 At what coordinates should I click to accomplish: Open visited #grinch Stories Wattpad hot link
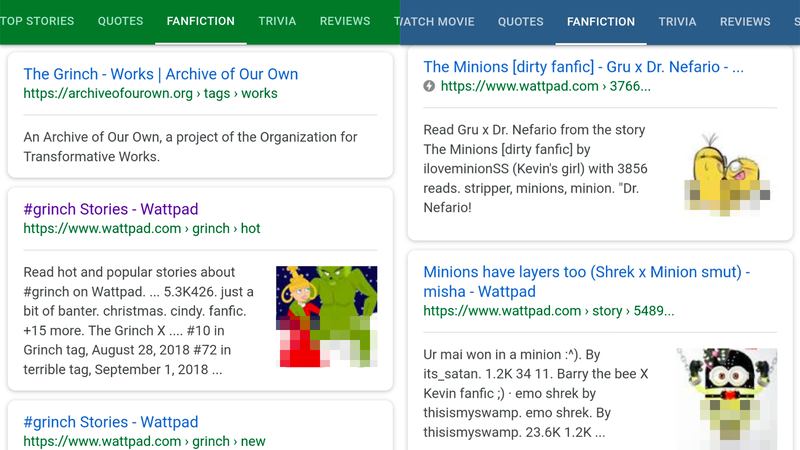111,209
